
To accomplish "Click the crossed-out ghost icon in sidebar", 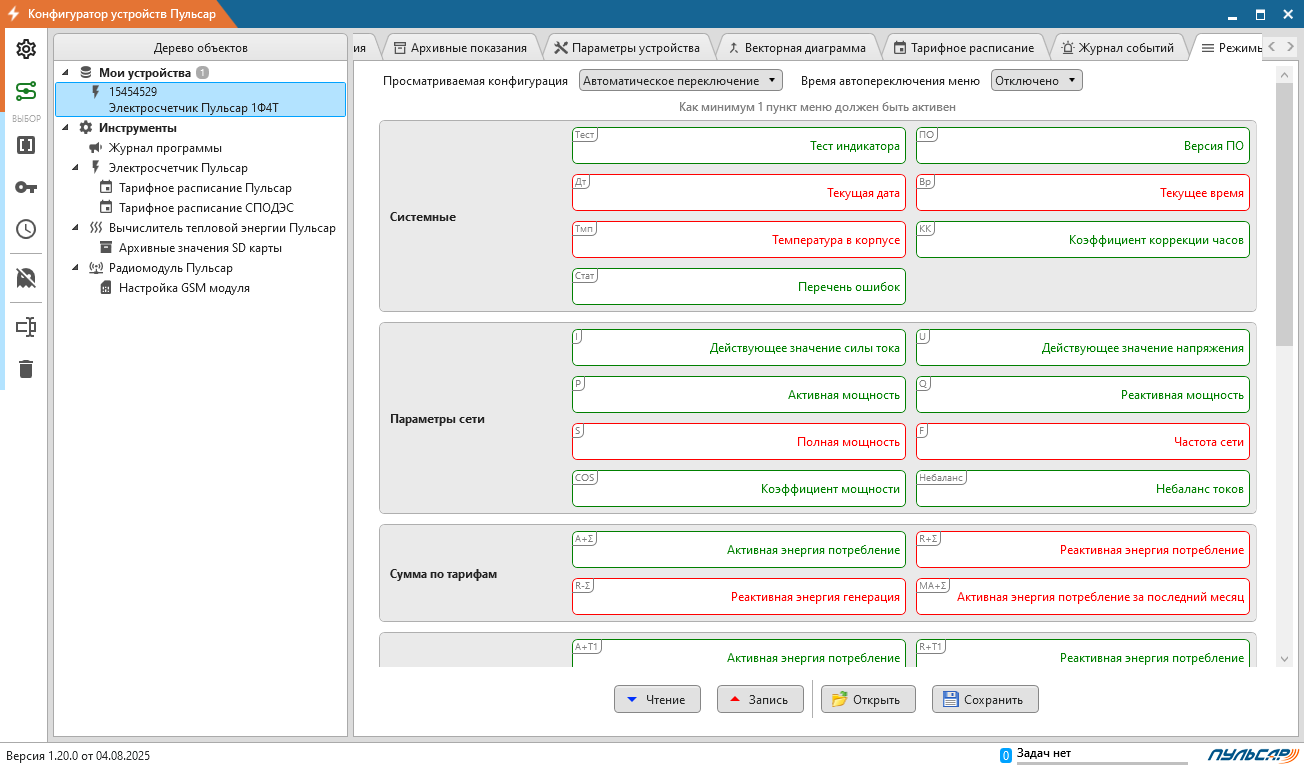I will [x=26, y=278].
